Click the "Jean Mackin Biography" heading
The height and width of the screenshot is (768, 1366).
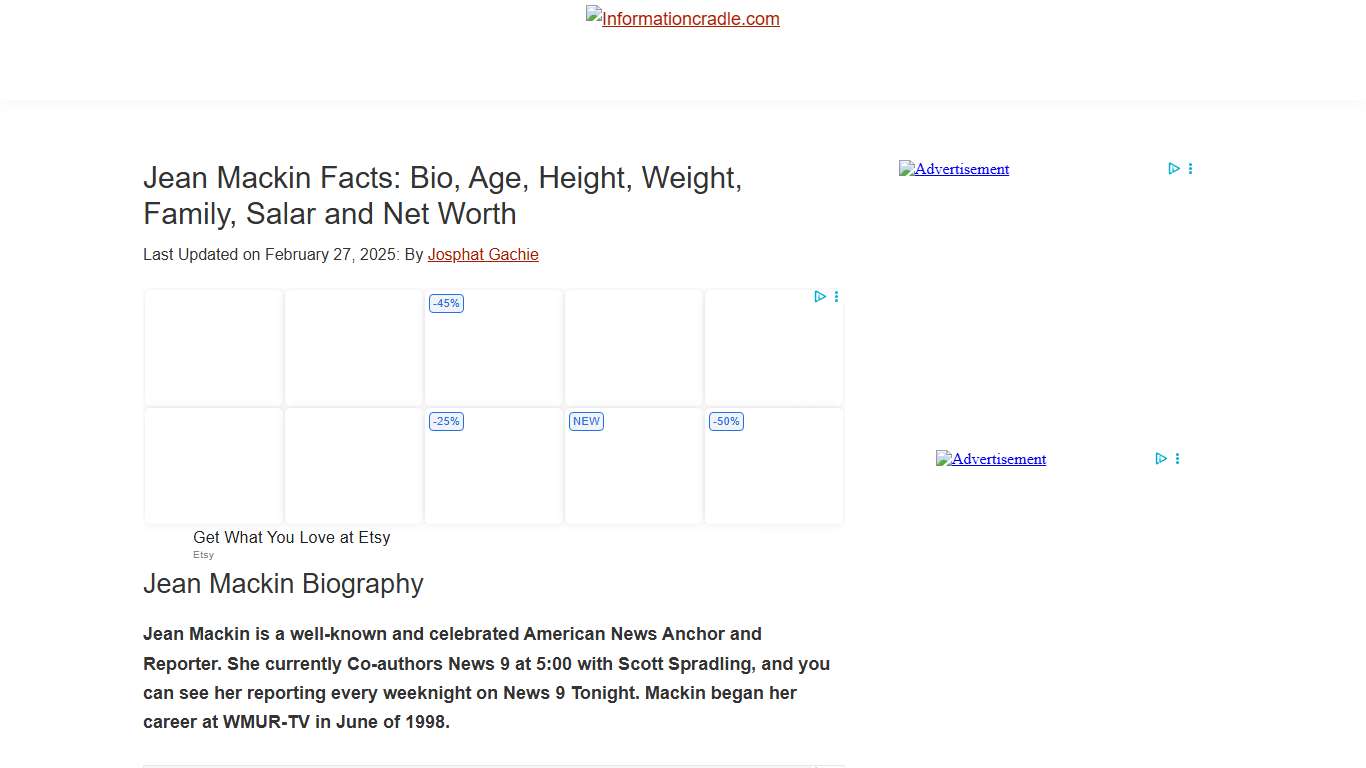point(283,584)
